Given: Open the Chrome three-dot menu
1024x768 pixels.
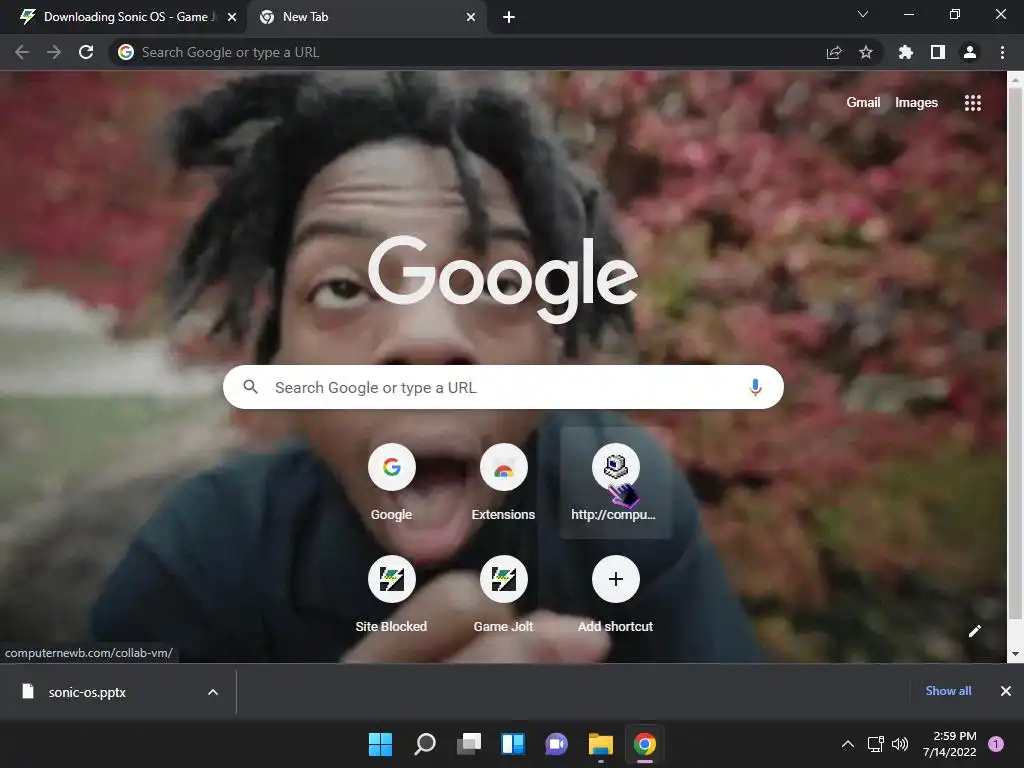Looking at the screenshot, I should click(x=1002, y=52).
